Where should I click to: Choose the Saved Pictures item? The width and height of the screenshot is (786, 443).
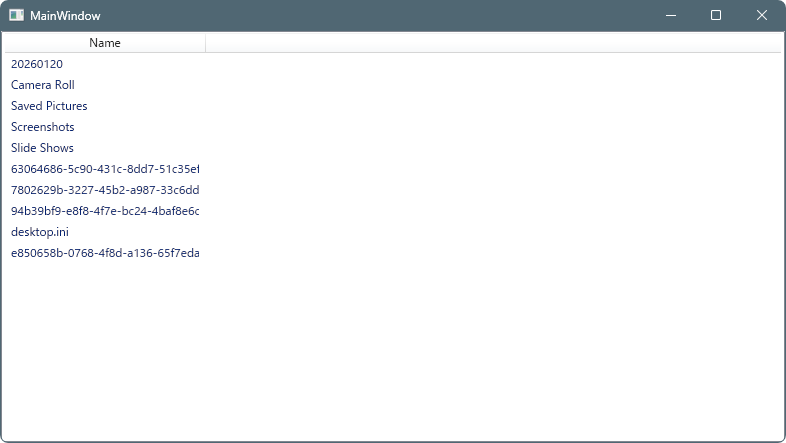[49, 106]
